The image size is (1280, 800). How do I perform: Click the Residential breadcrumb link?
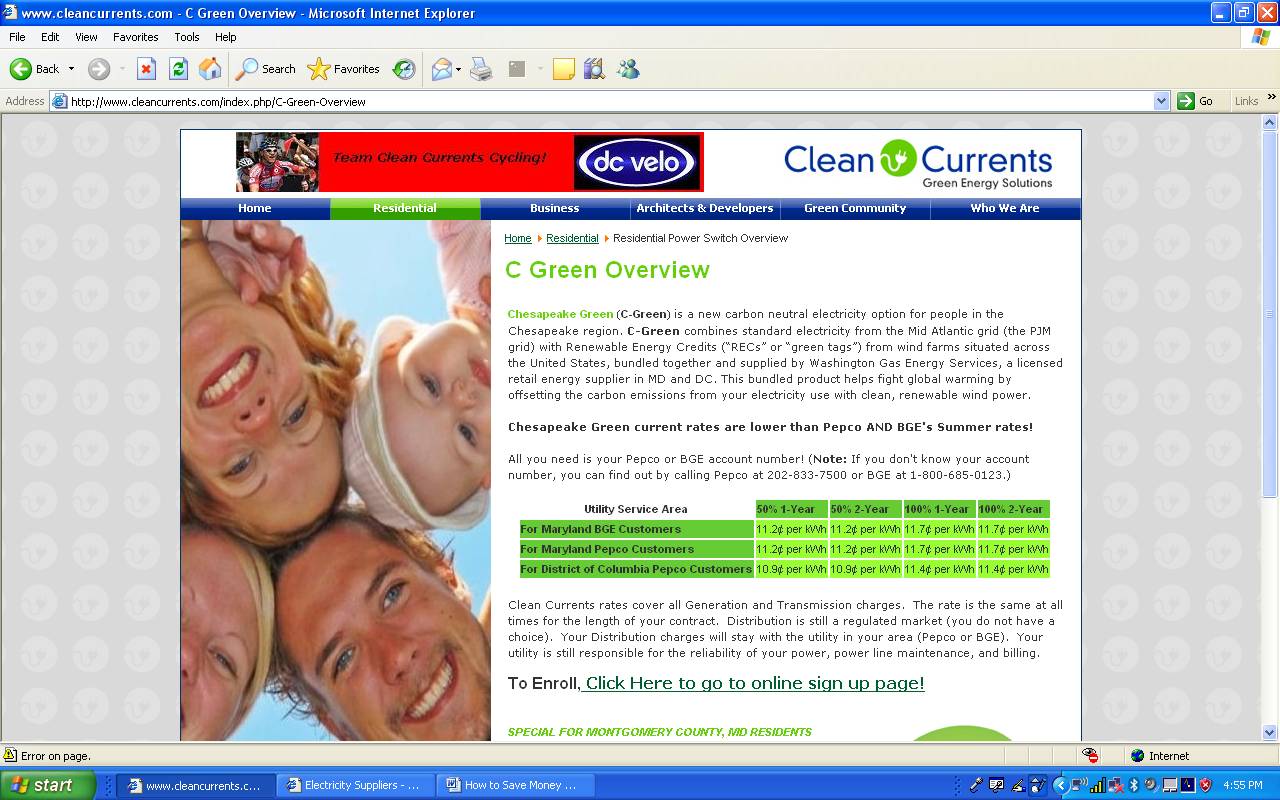572,238
